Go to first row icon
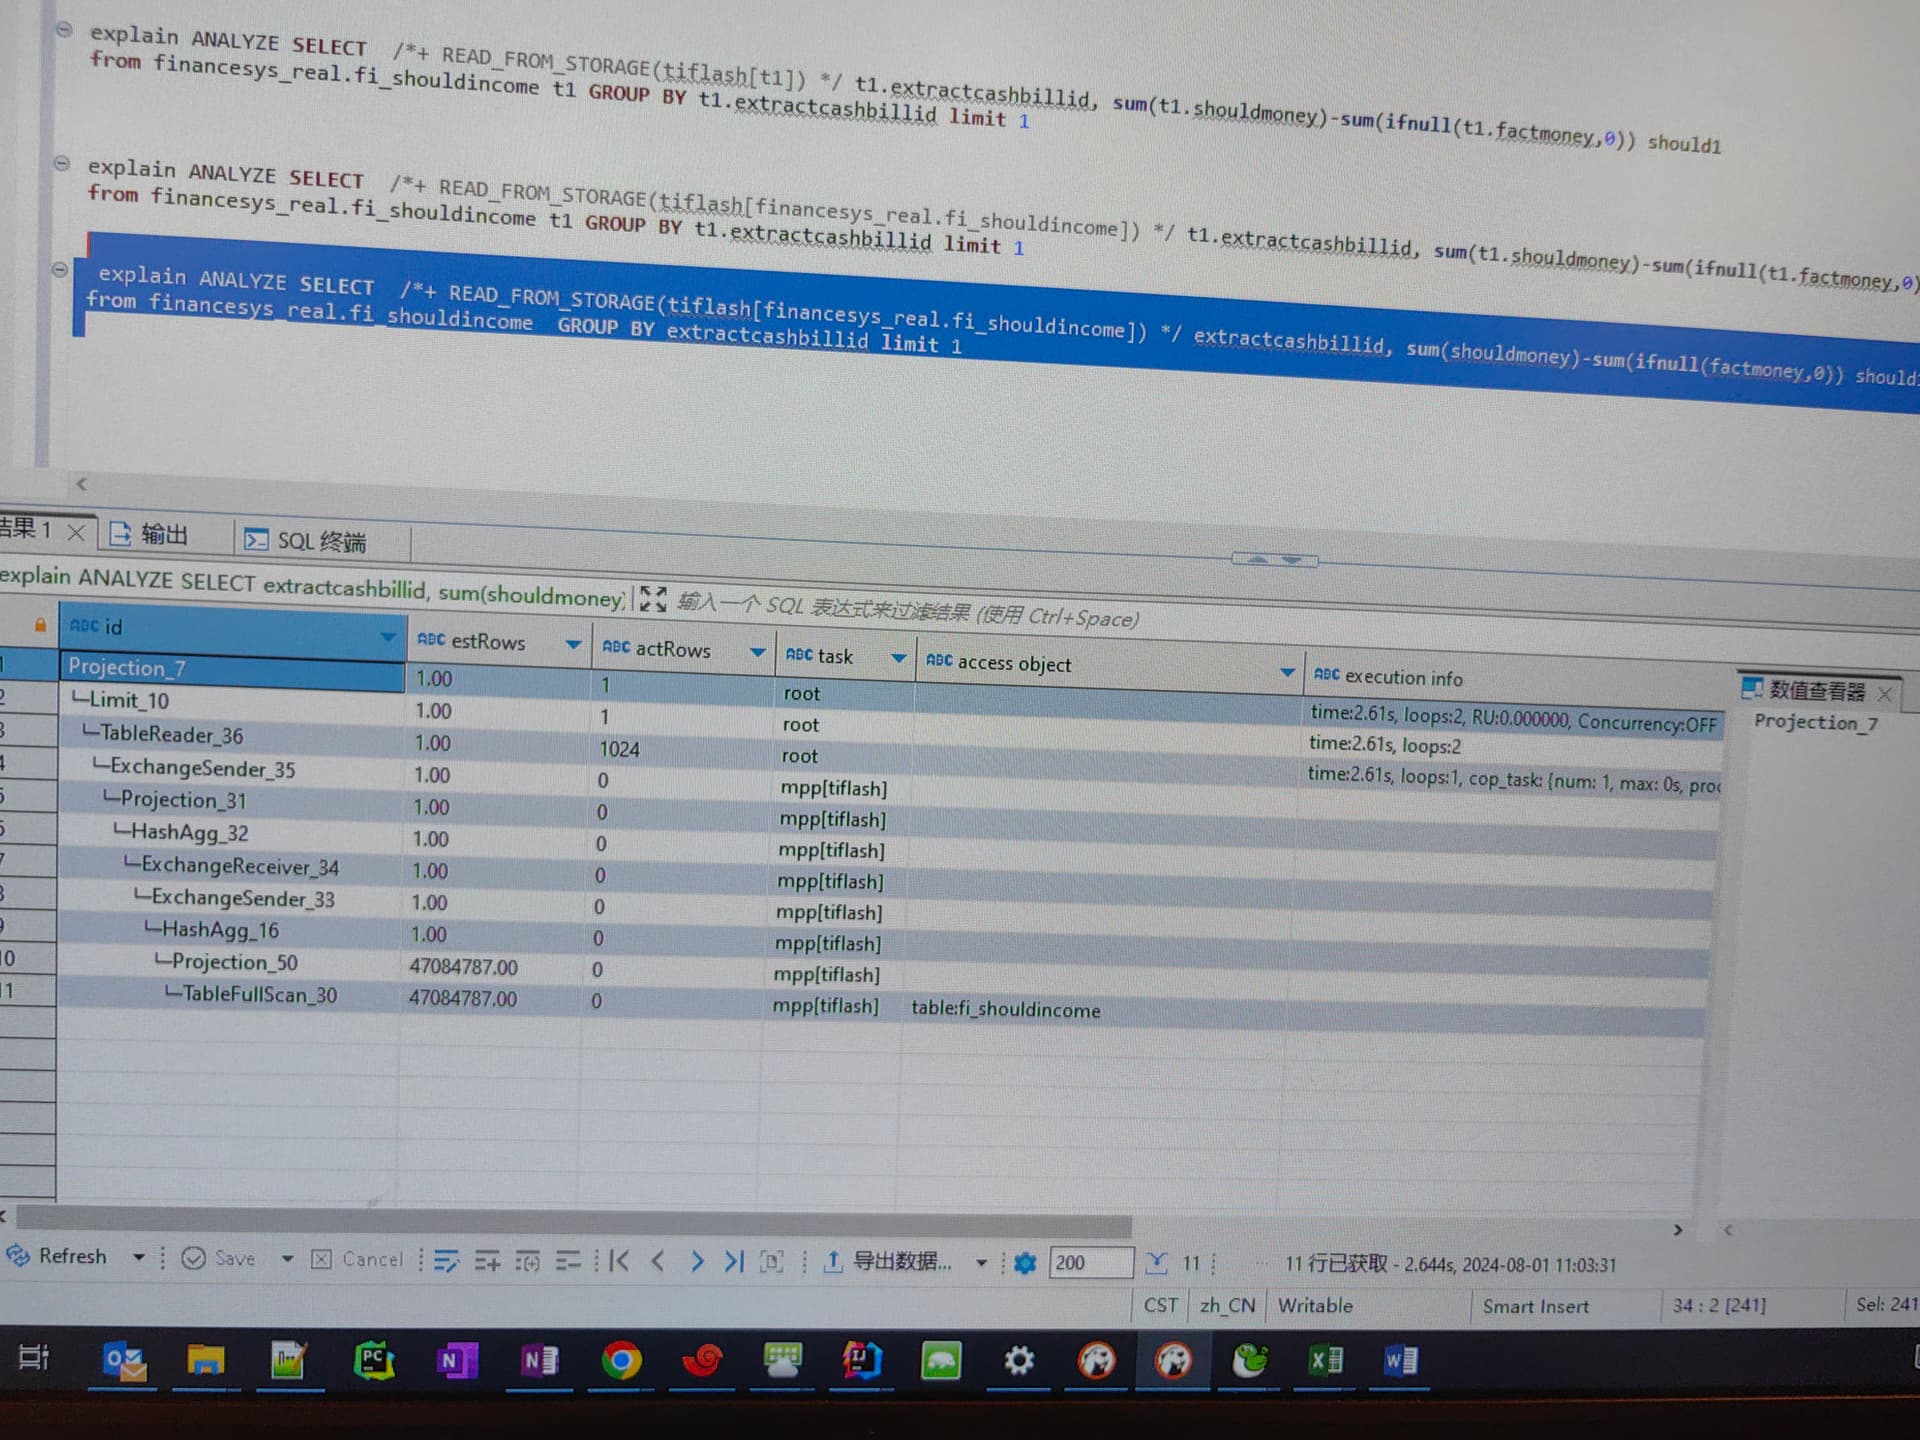 click(x=619, y=1261)
